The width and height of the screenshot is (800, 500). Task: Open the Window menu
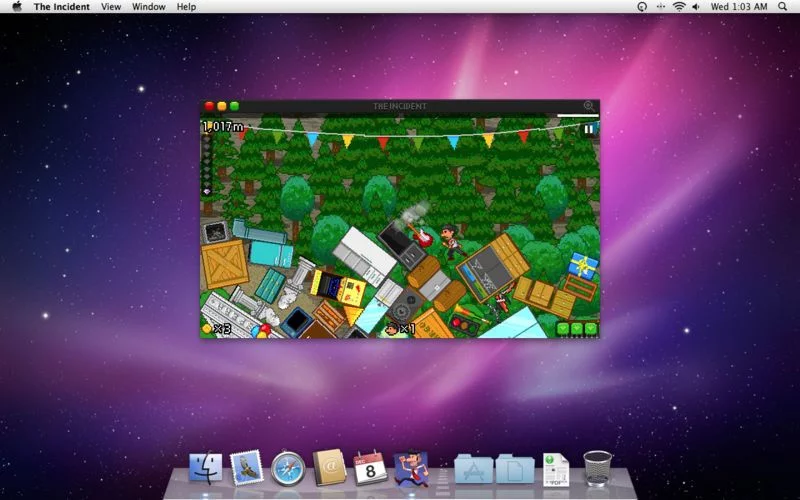coord(148,7)
